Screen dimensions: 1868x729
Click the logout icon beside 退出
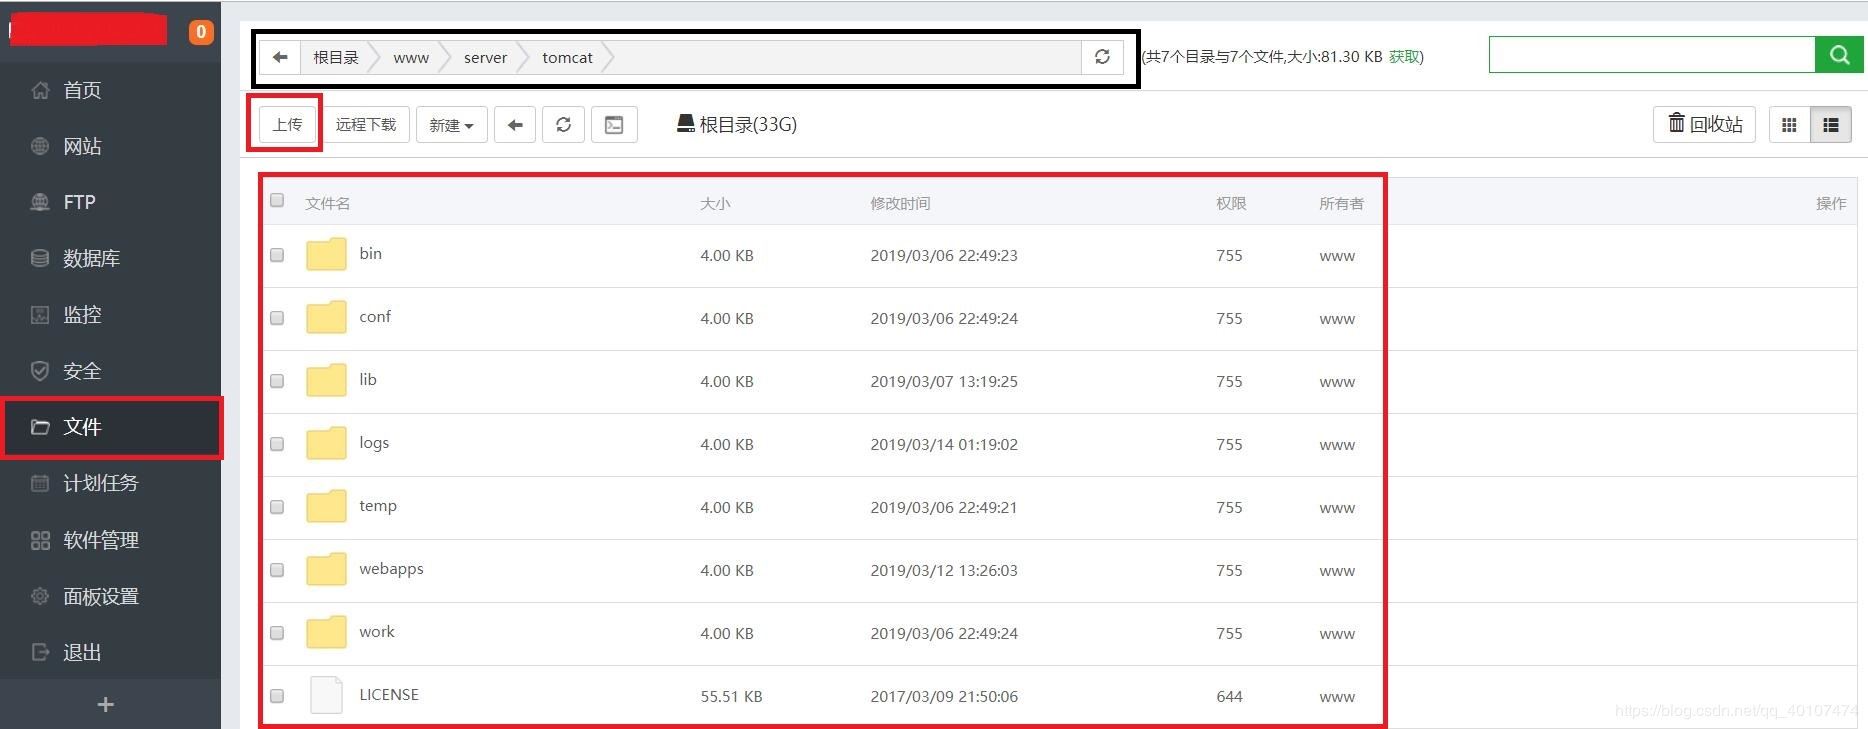pos(40,652)
